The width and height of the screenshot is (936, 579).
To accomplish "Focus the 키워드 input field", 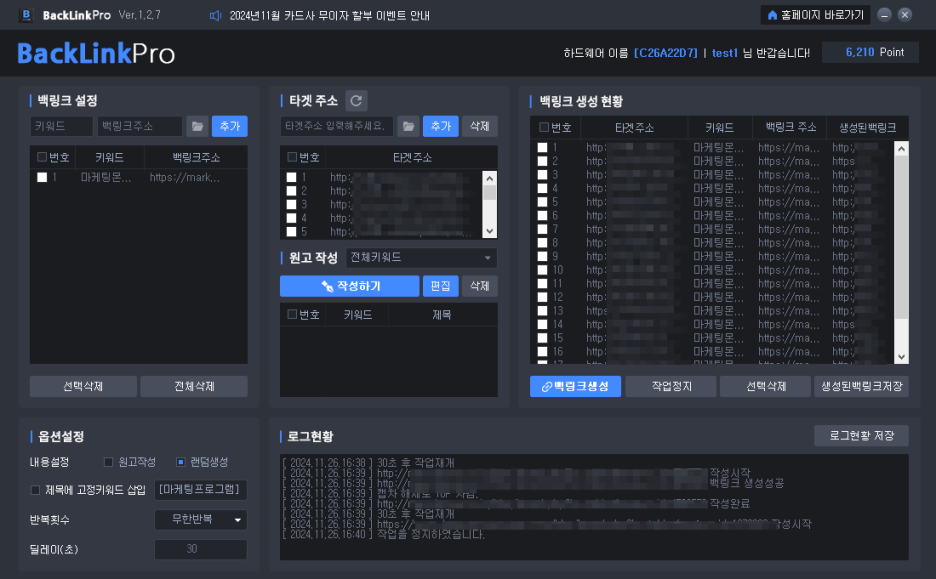I will pyautogui.click(x=62, y=126).
